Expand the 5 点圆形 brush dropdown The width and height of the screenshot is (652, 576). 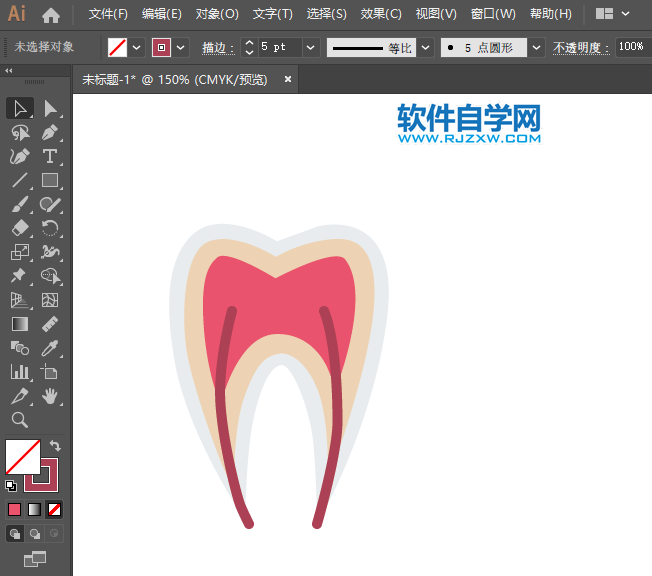click(537, 47)
